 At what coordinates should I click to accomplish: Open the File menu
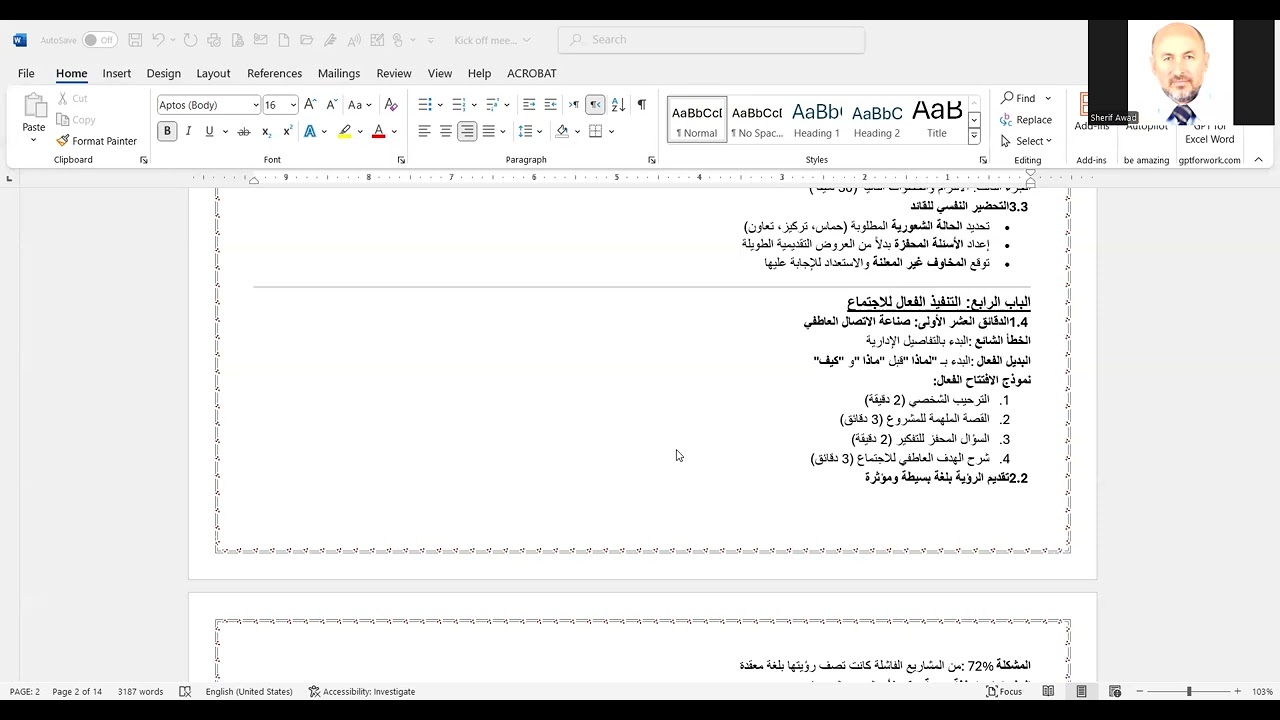[x=26, y=73]
